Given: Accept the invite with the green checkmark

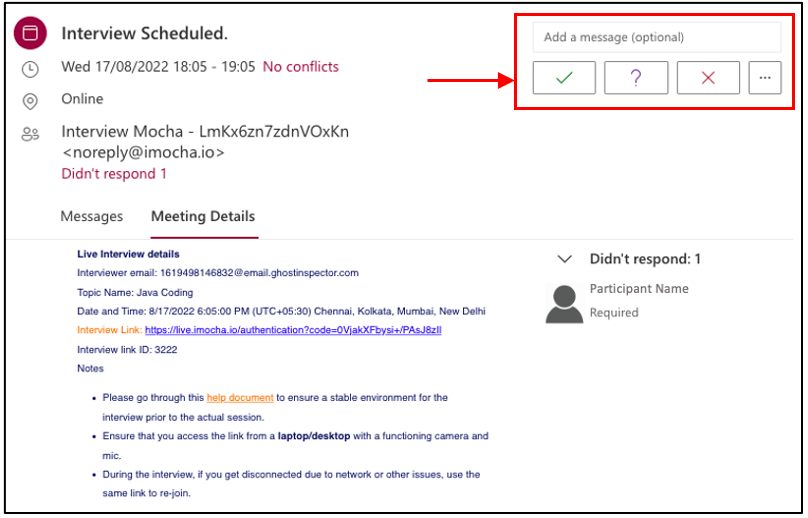Looking at the screenshot, I should pyautogui.click(x=564, y=78).
